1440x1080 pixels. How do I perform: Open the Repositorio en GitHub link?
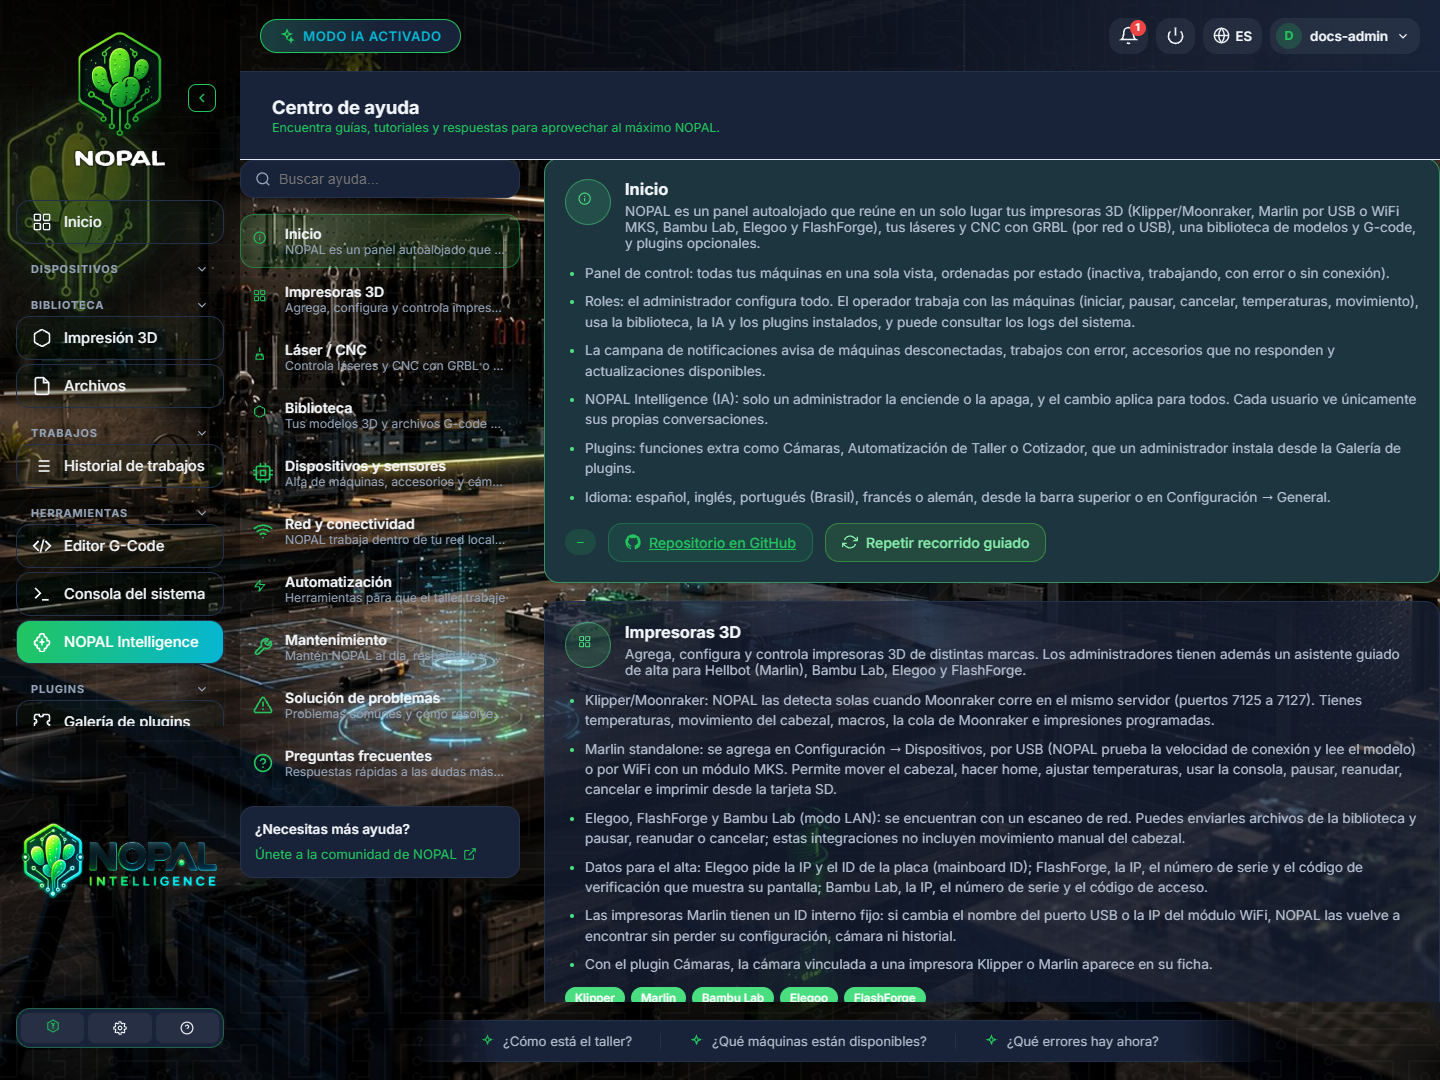710,543
